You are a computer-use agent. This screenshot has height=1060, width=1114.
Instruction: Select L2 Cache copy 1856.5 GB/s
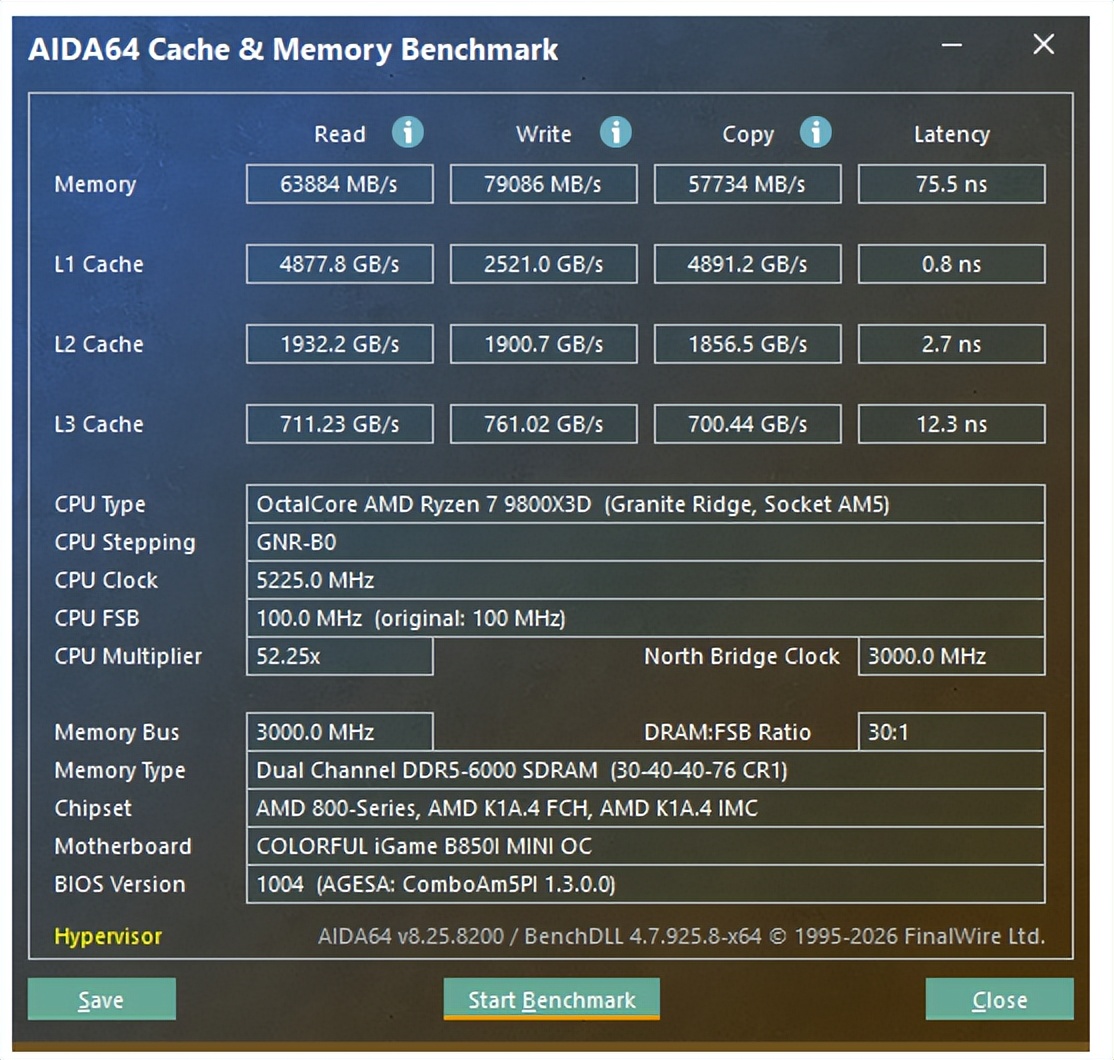[x=747, y=344]
